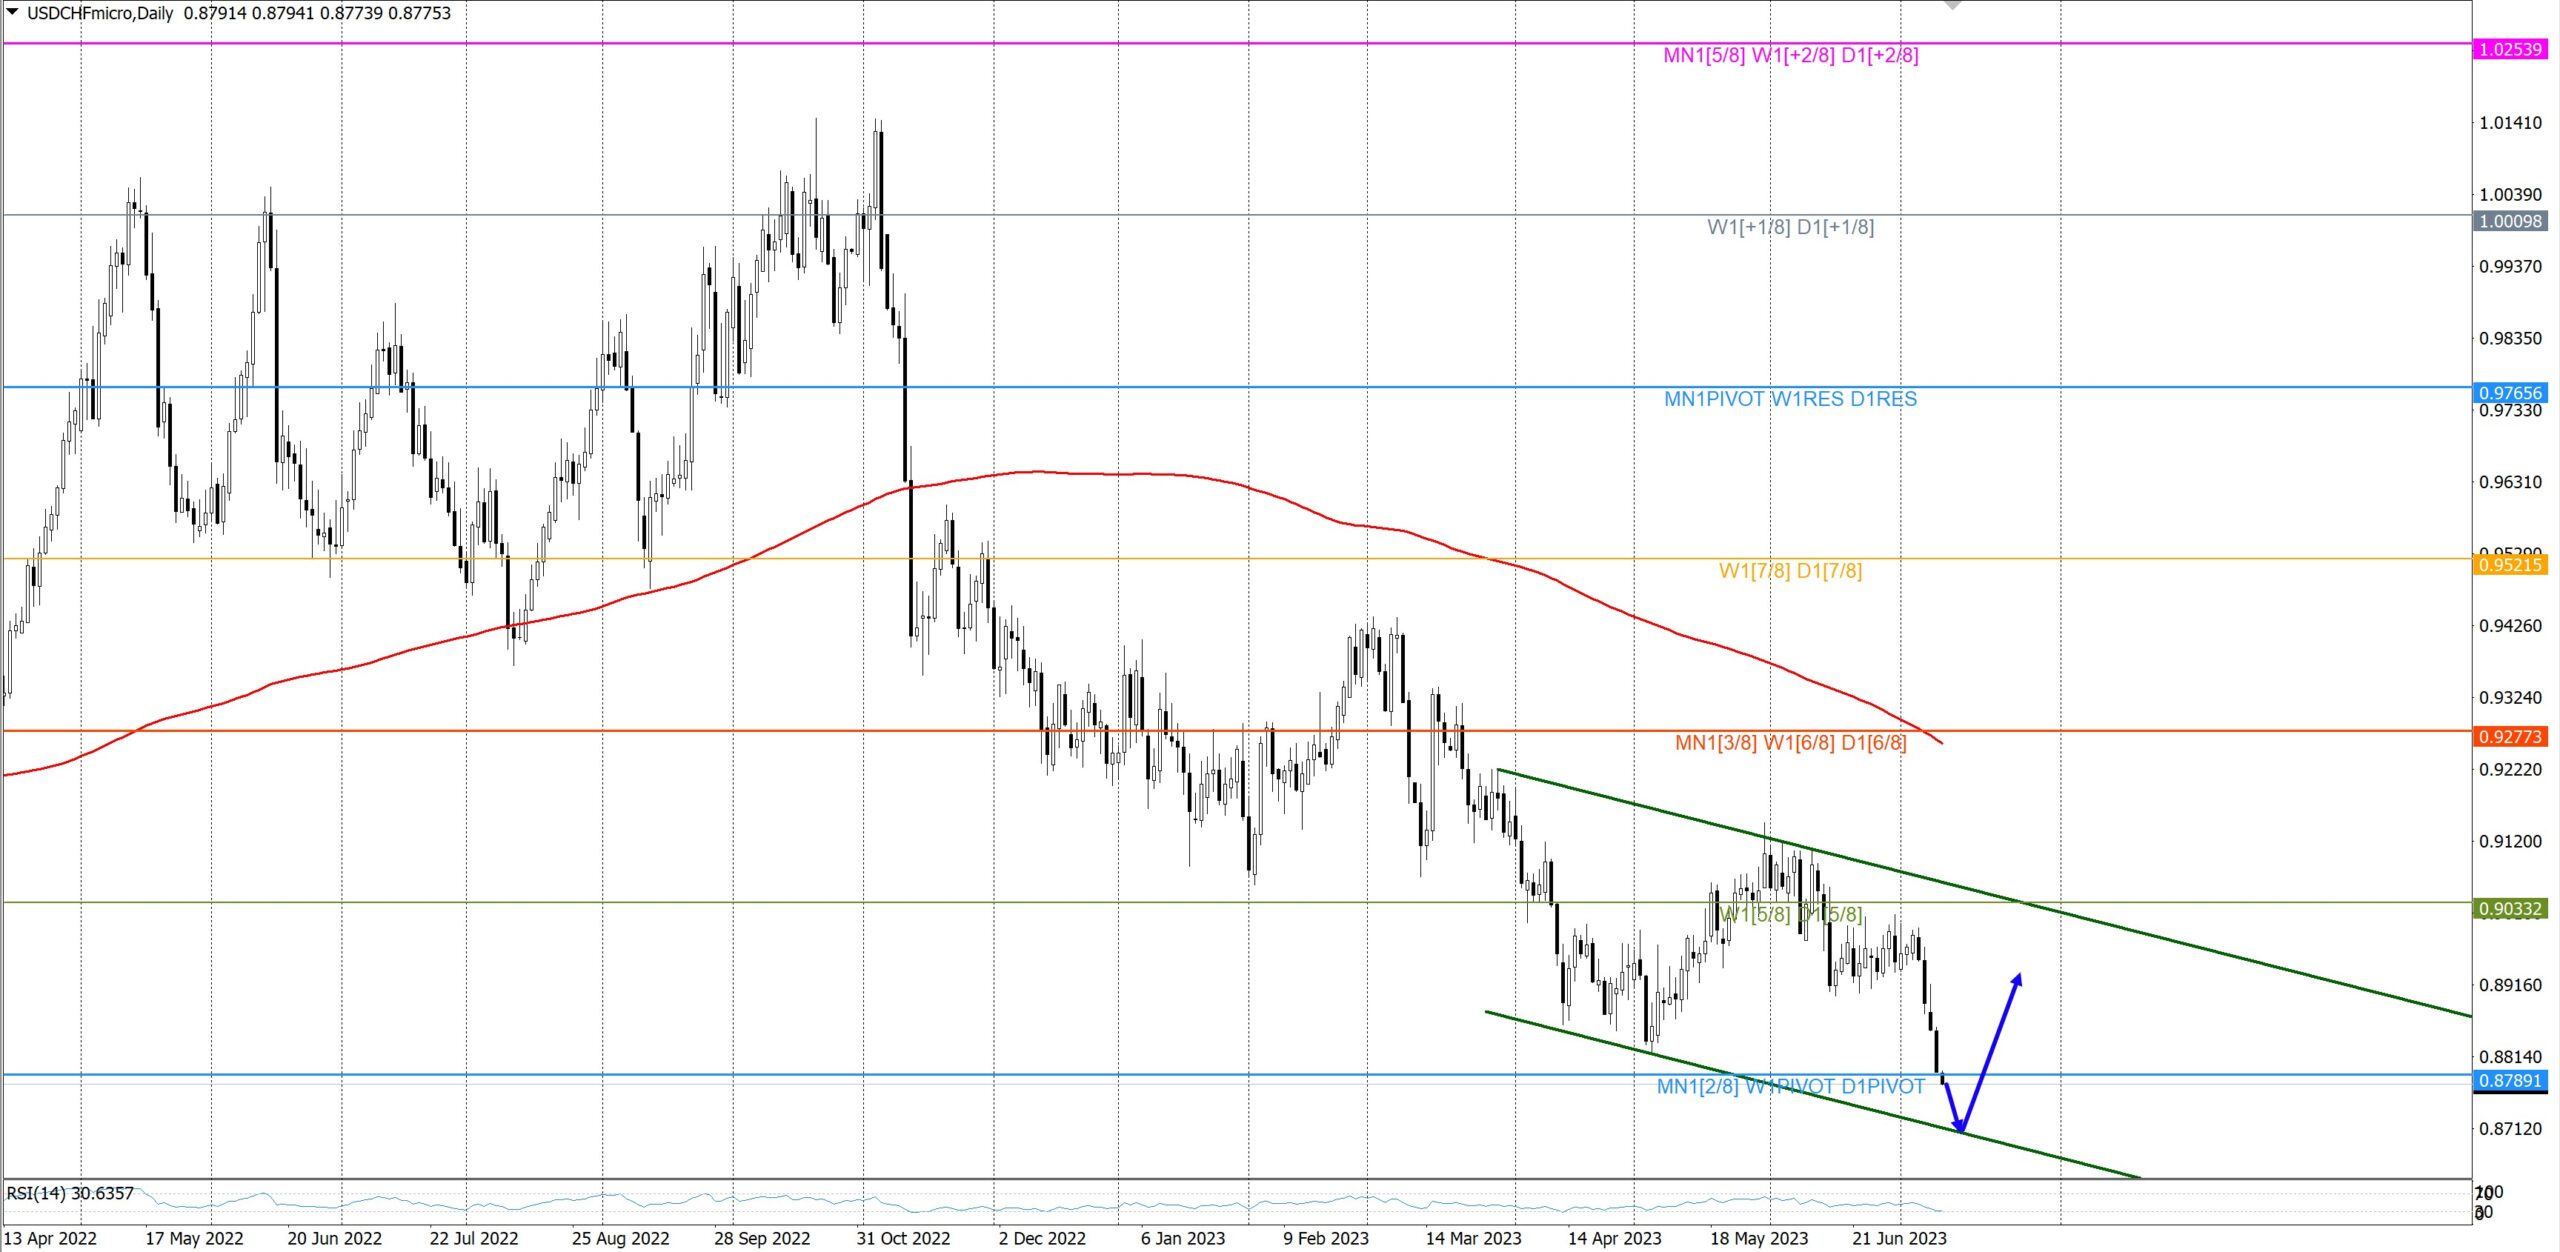
Task: Click the black triangle beside USDCHFmicro title
Action: click(x=13, y=12)
